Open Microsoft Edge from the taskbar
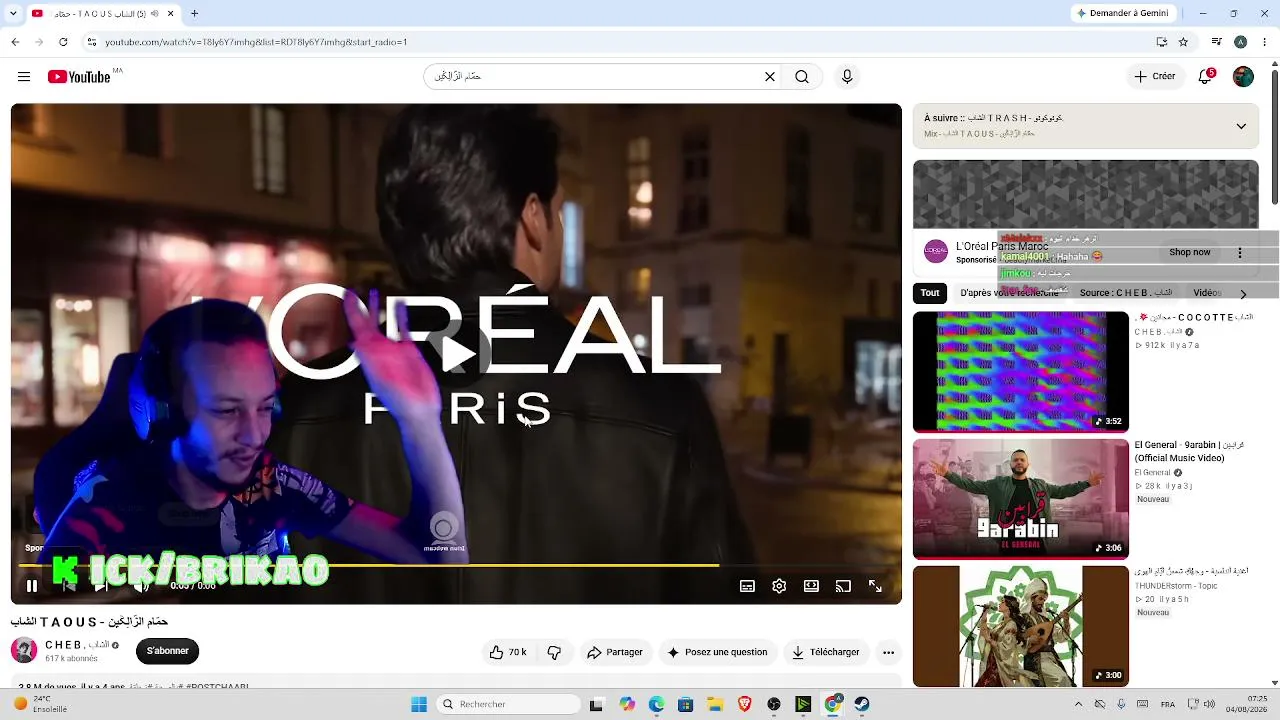Viewport: 1280px width, 720px height. (656, 704)
